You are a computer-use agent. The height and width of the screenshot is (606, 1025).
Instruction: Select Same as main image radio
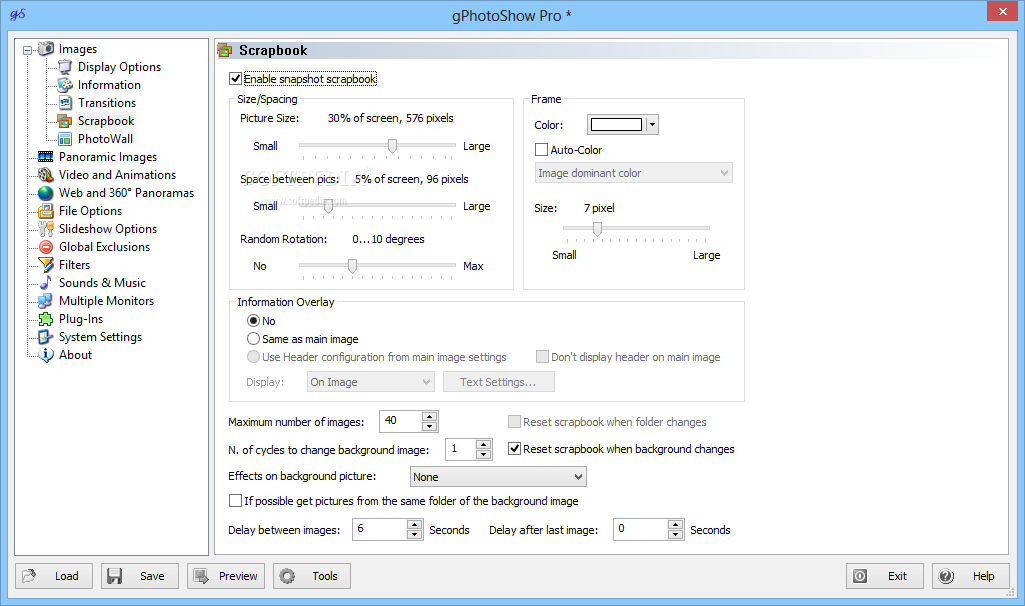click(x=253, y=339)
